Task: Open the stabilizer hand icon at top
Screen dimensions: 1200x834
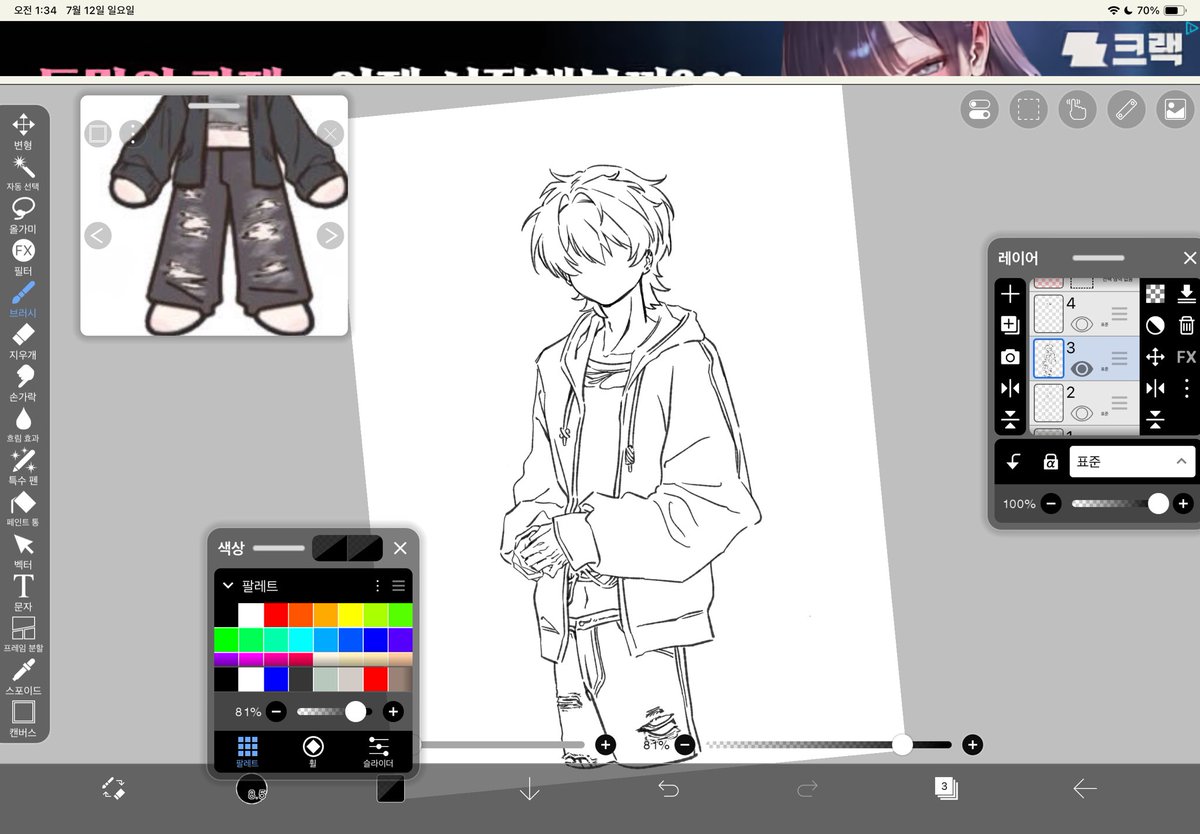Action: 1077,109
